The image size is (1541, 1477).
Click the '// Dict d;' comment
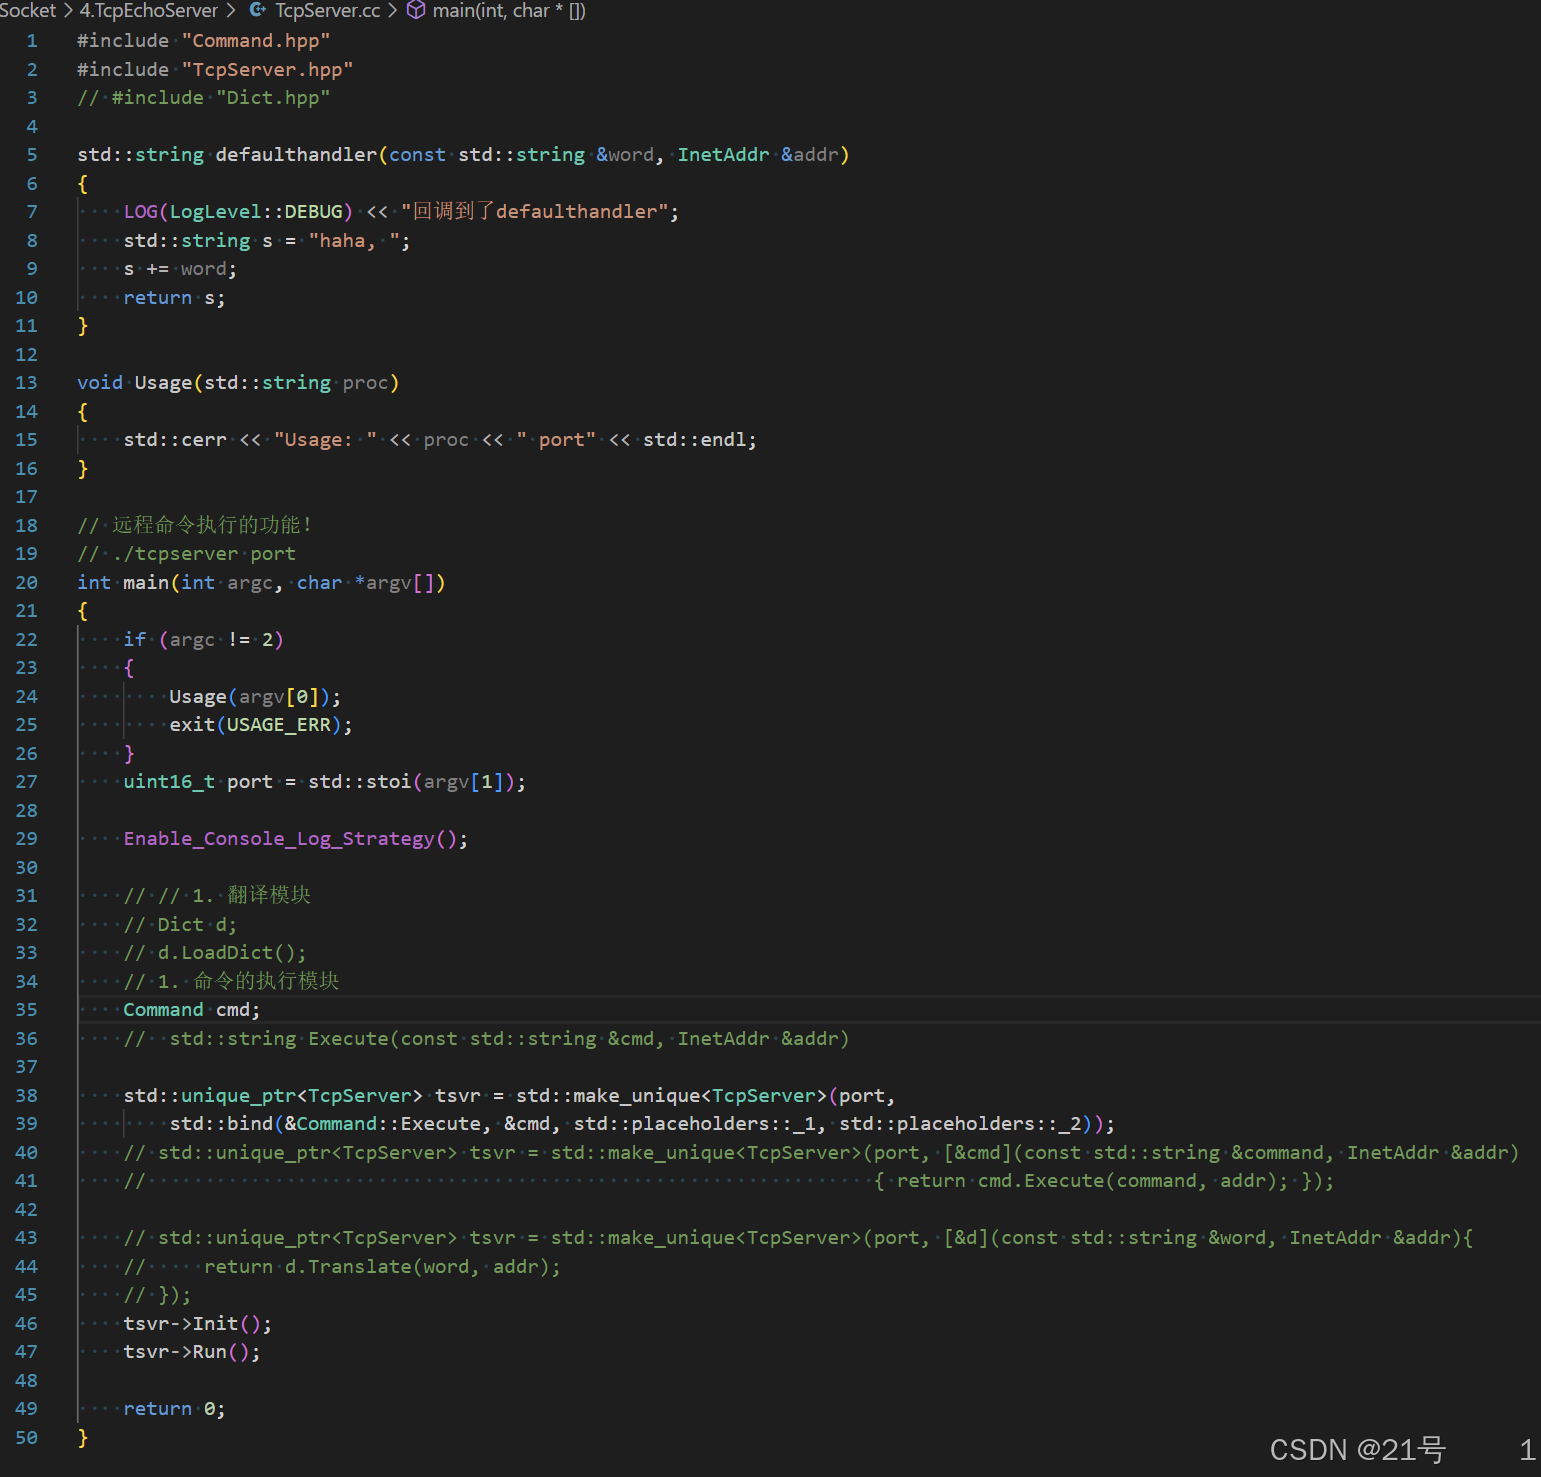click(181, 925)
